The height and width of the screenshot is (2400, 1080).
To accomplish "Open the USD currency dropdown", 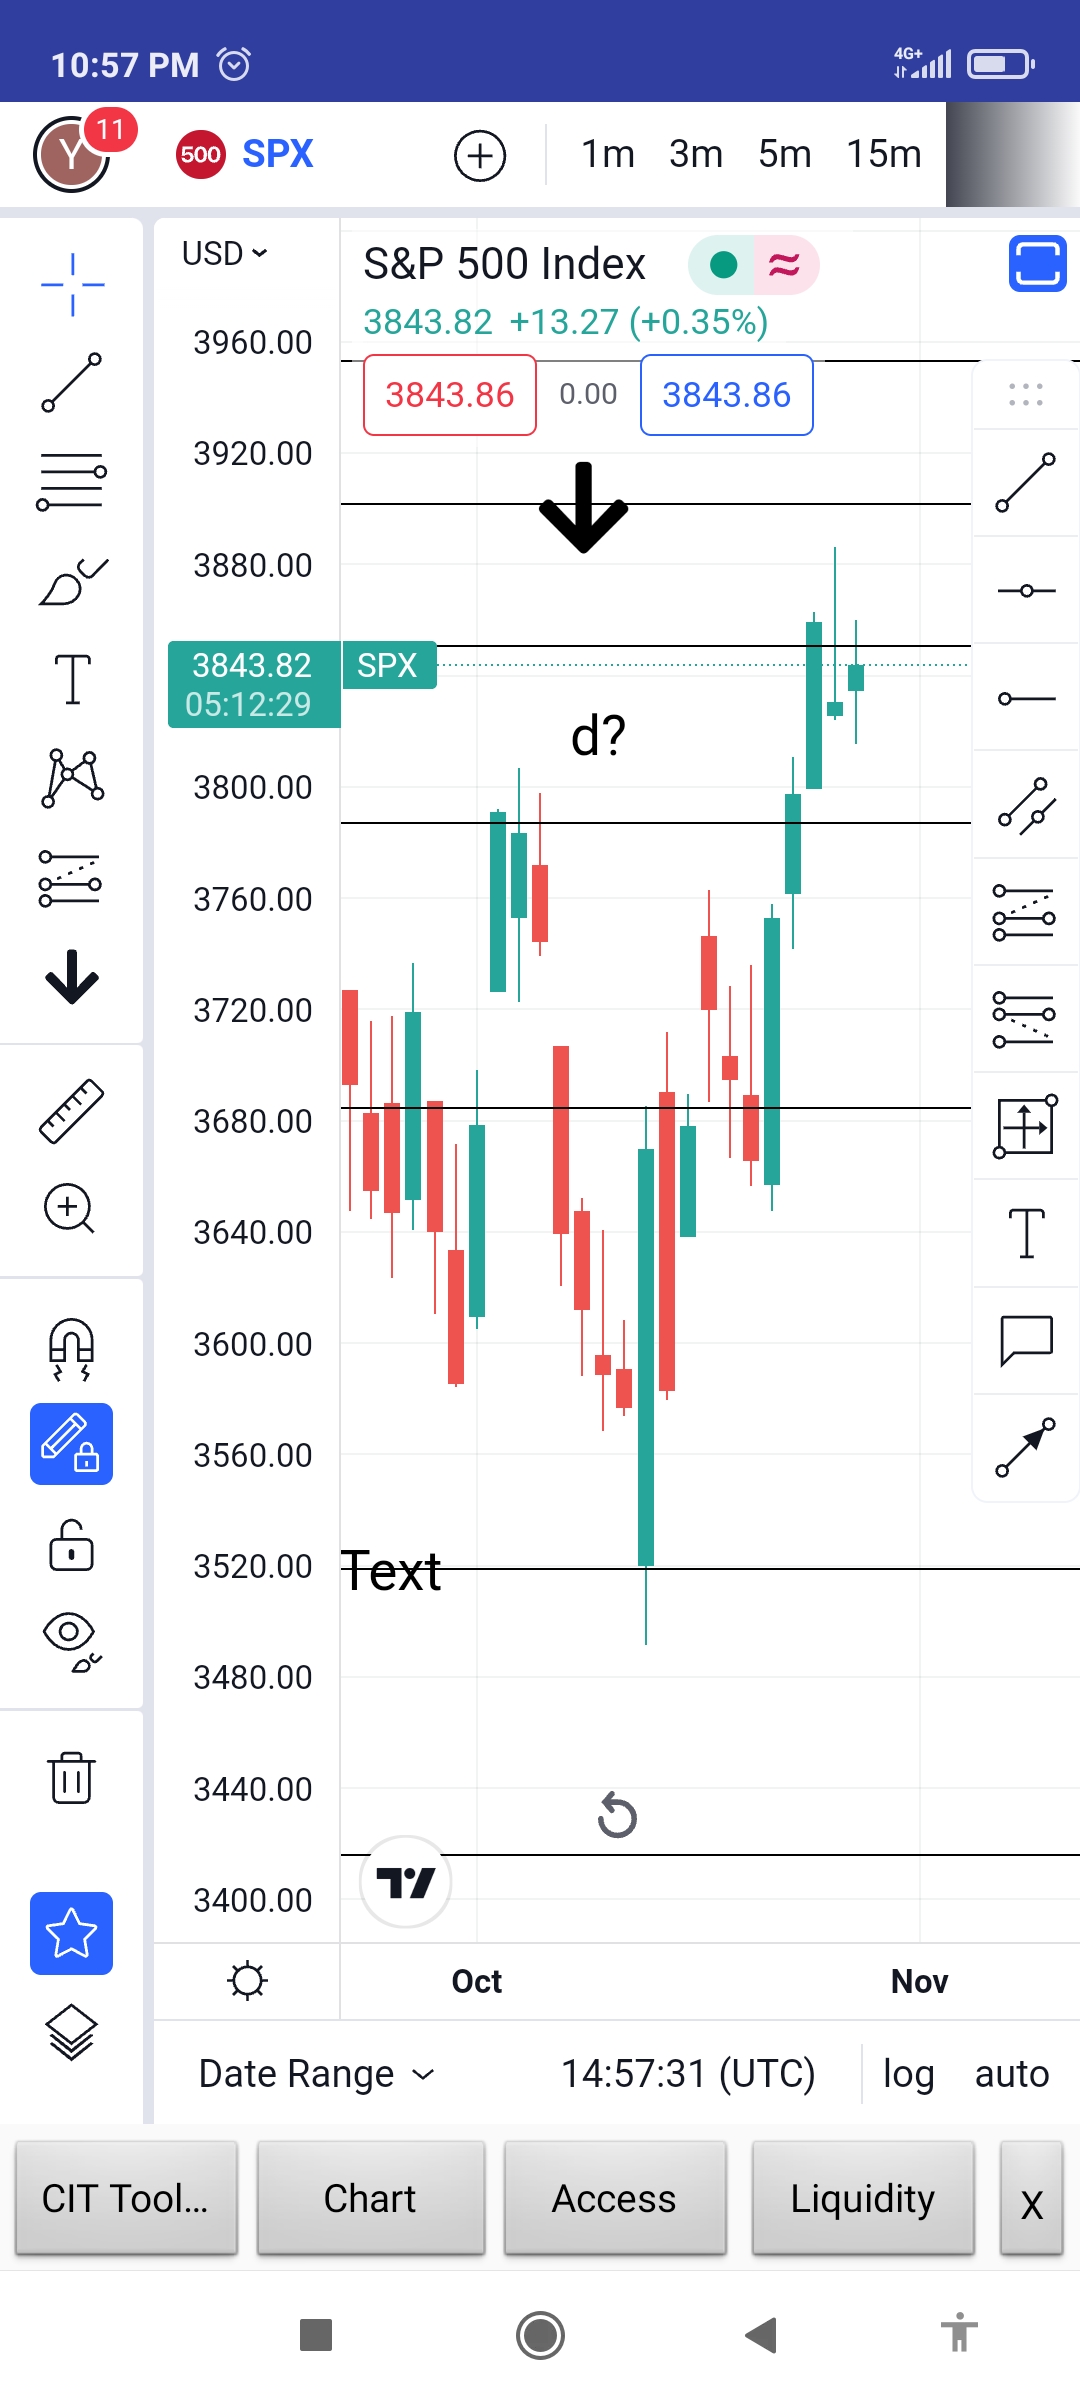I will (x=225, y=254).
